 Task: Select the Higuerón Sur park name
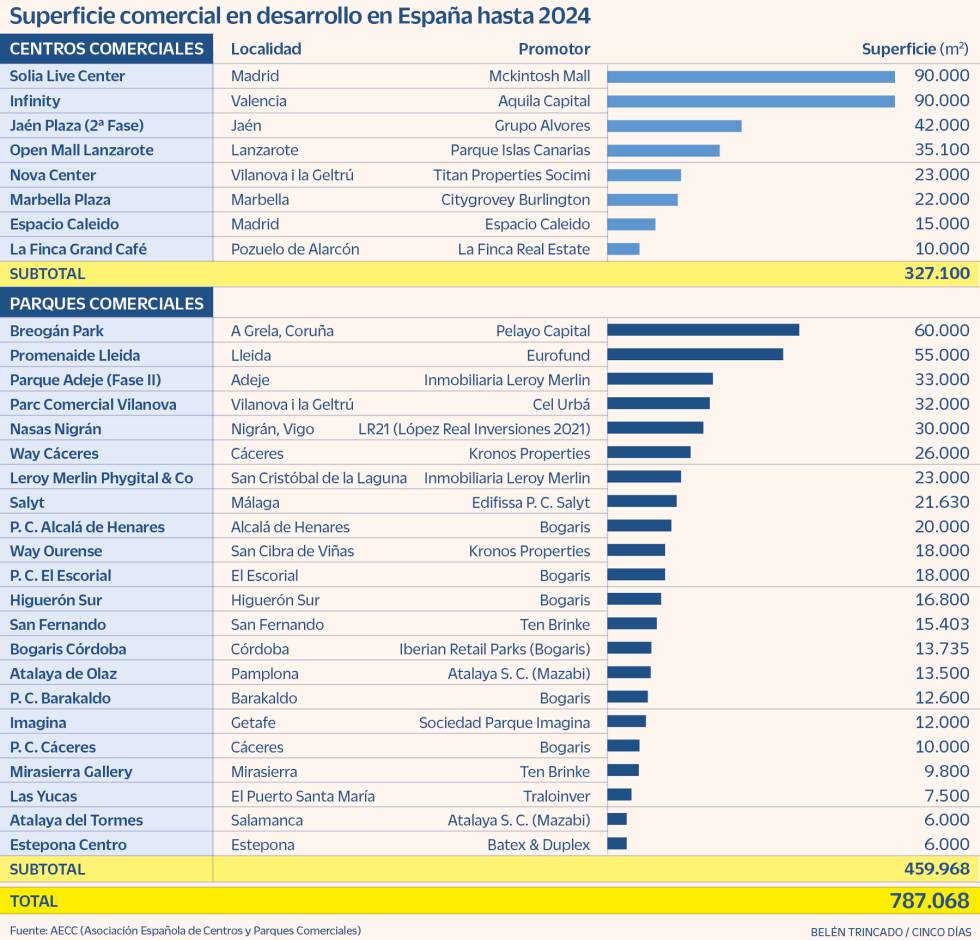point(56,600)
